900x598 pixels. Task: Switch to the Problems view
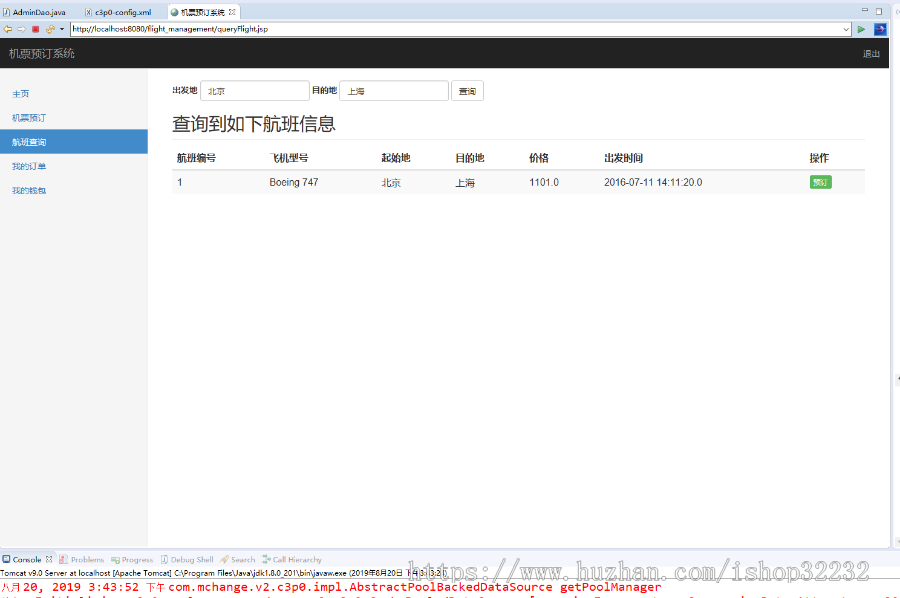[85, 559]
